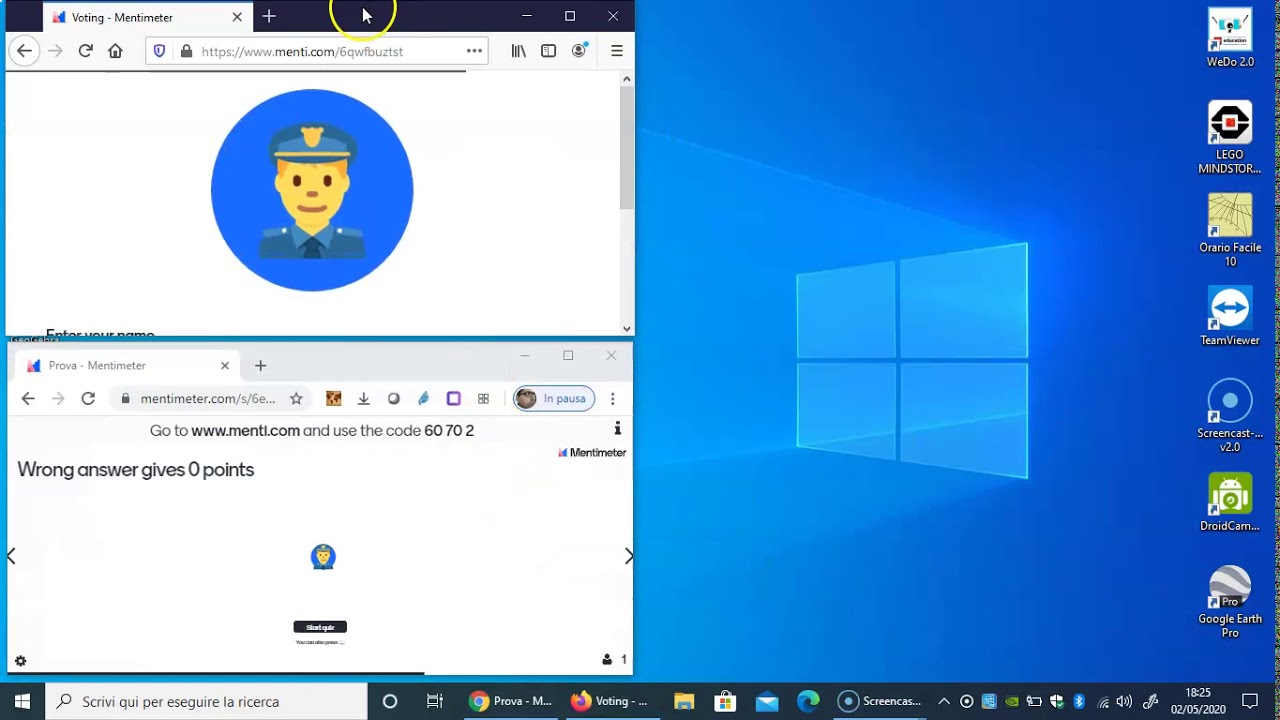This screenshot has height=720, width=1280.
Task: Click the Mentimeter info icon
Action: pos(617,429)
